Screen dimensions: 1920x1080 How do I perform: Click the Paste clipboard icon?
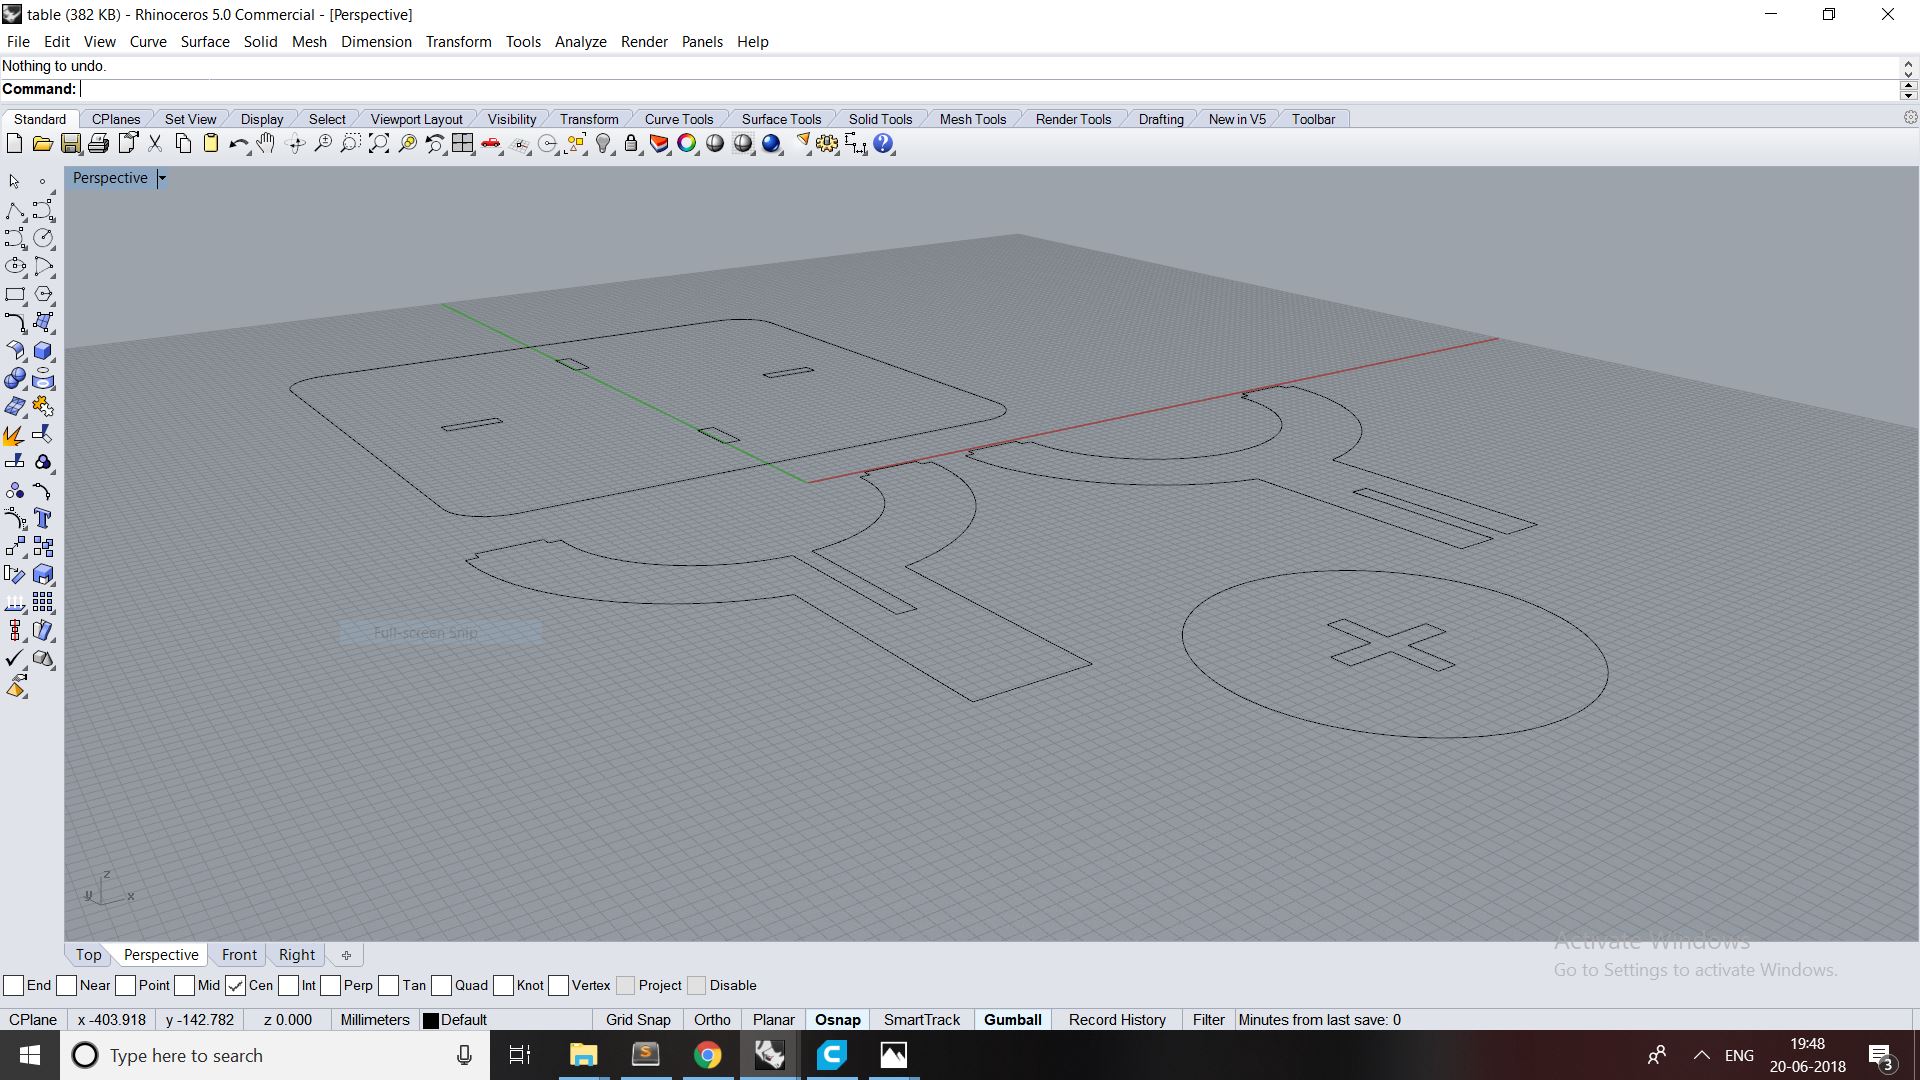point(211,144)
